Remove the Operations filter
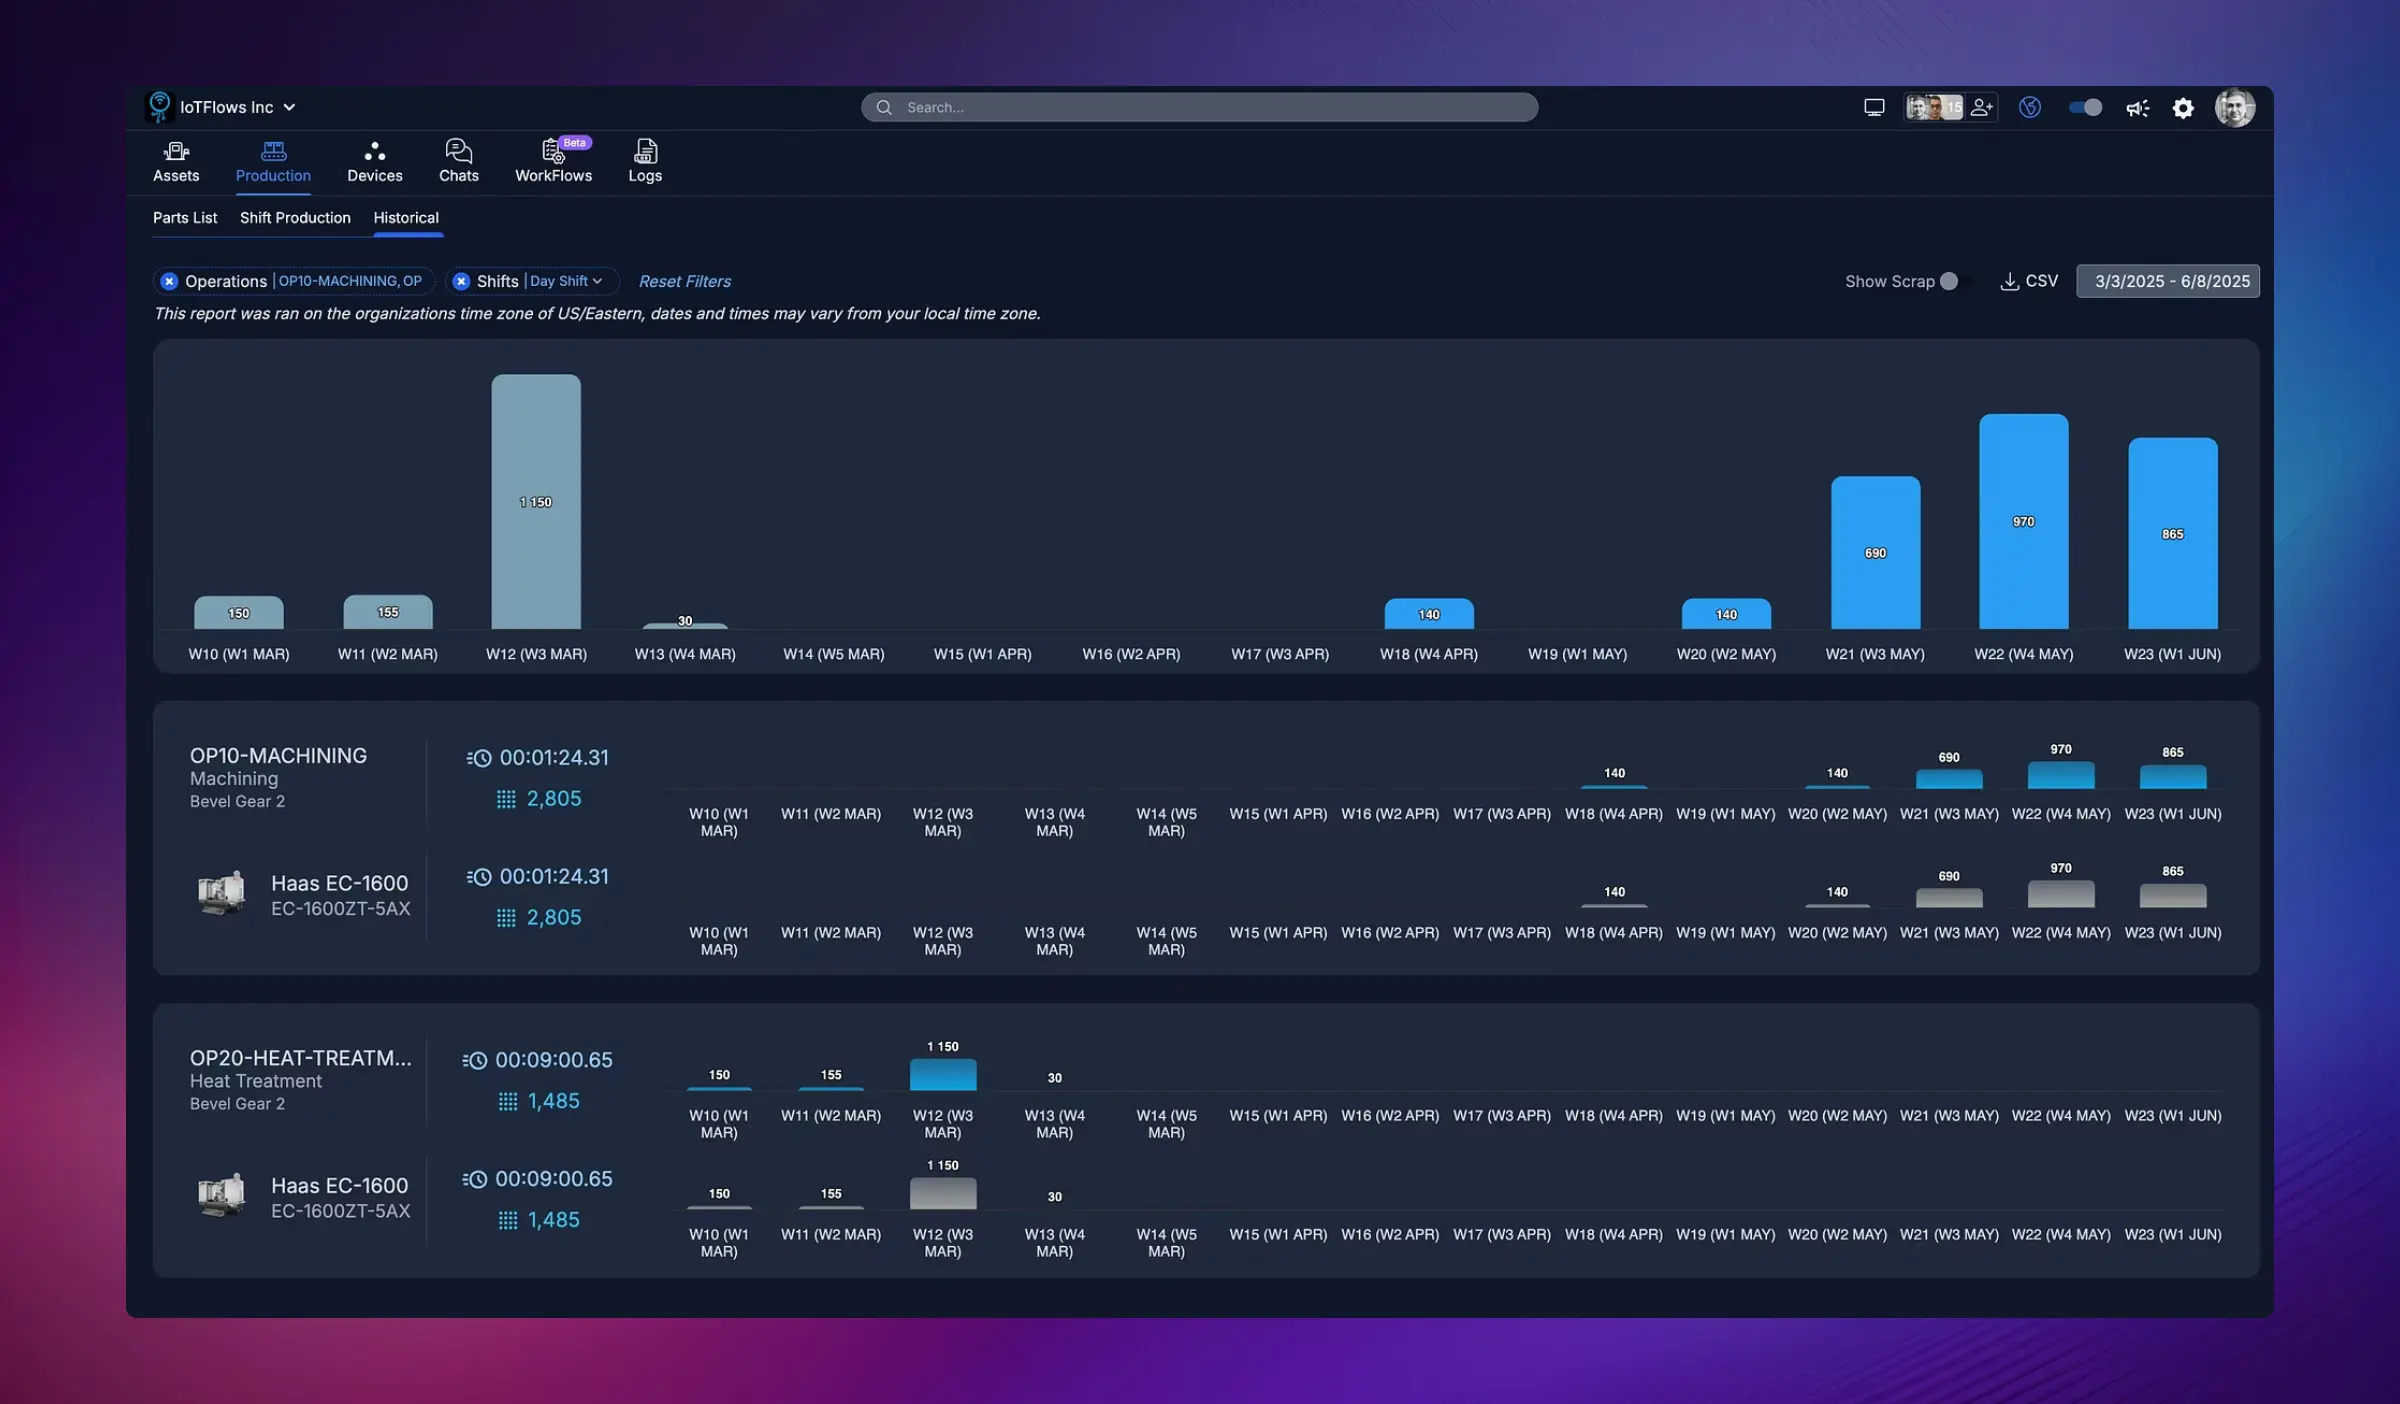The width and height of the screenshot is (2400, 1404). 169,281
